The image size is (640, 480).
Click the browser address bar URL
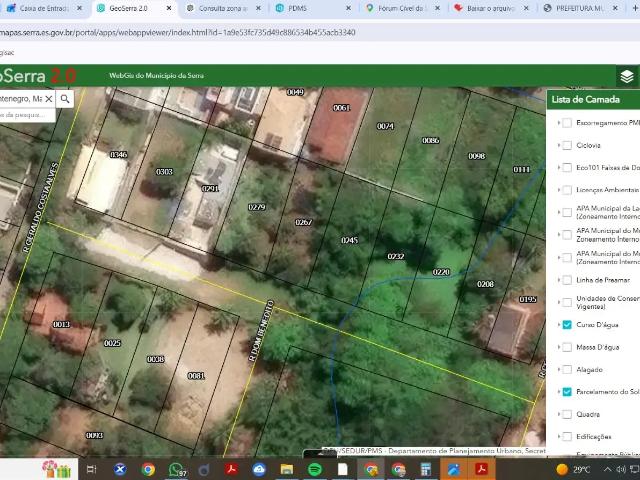point(178,33)
